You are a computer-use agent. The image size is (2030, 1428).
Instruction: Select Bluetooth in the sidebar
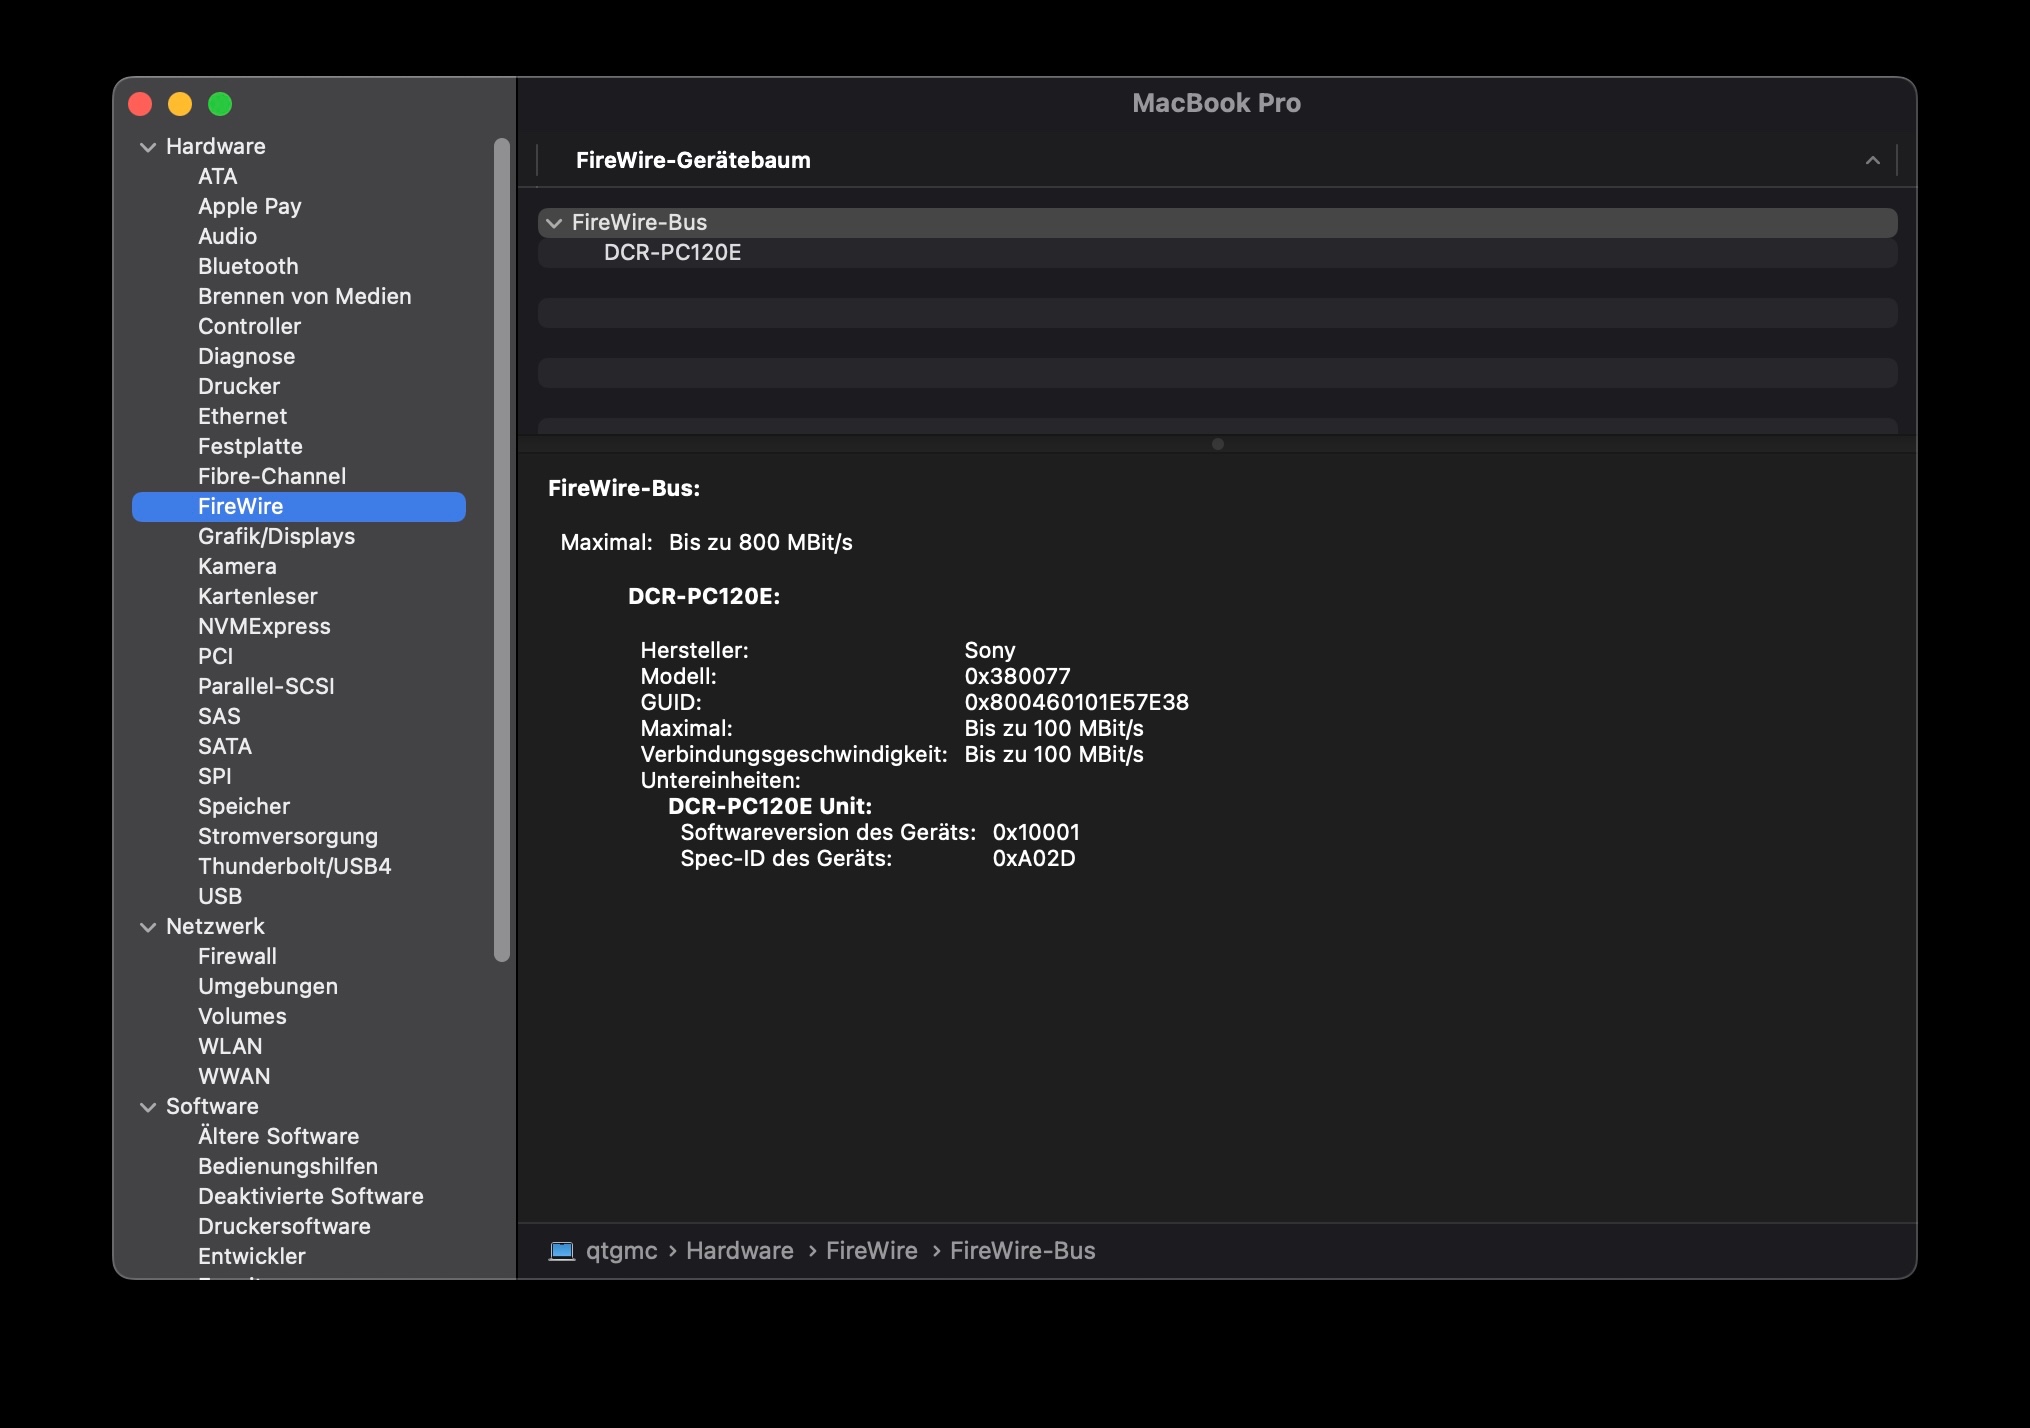point(248,266)
